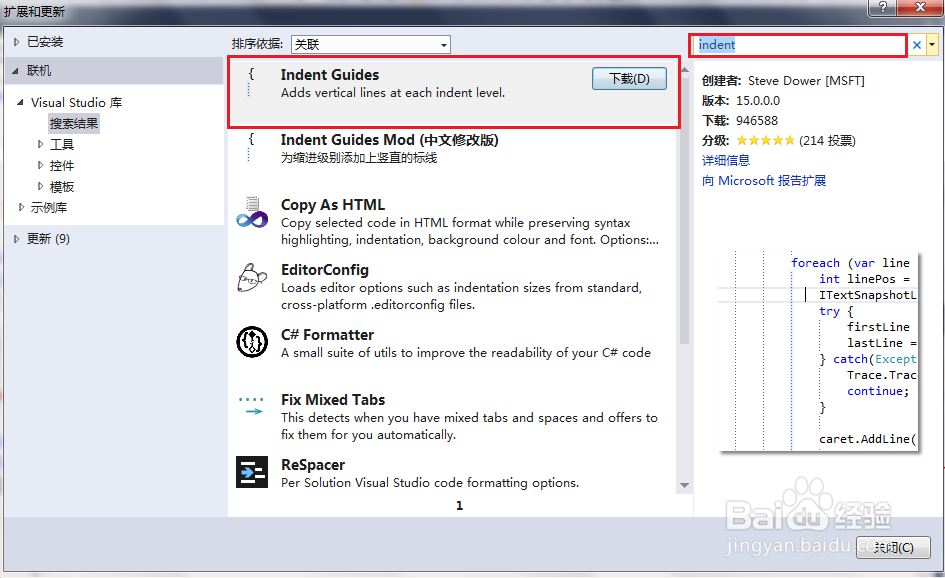The width and height of the screenshot is (945, 578).
Task: Expand the 控件 tree node
Action: click(x=40, y=165)
